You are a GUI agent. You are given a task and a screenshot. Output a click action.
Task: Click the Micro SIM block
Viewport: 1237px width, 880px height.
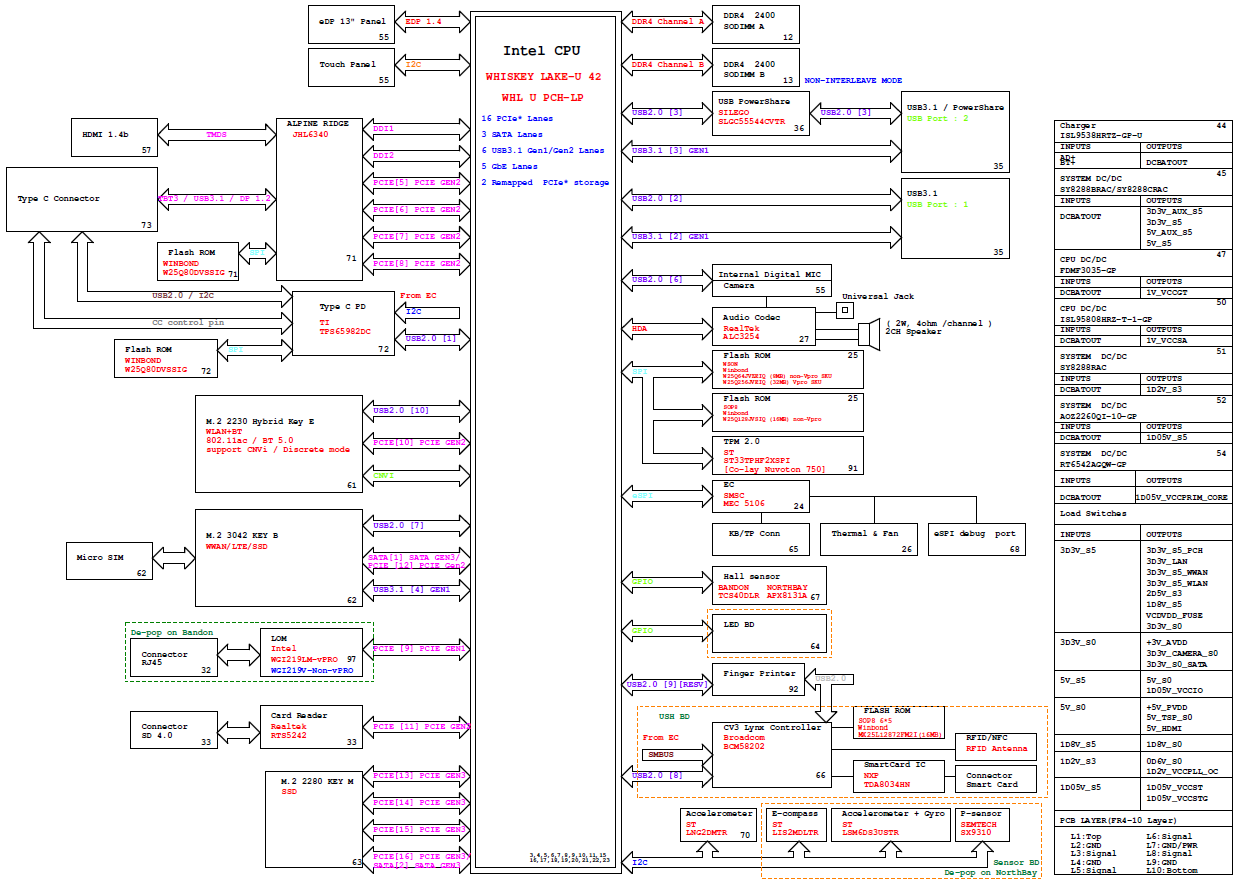coord(110,561)
